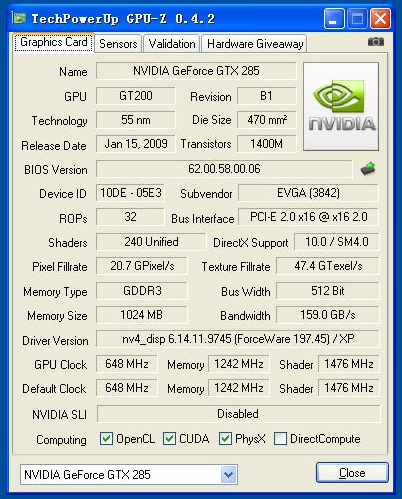
Task: Click the NVIDIA logo image
Action: point(341,106)
